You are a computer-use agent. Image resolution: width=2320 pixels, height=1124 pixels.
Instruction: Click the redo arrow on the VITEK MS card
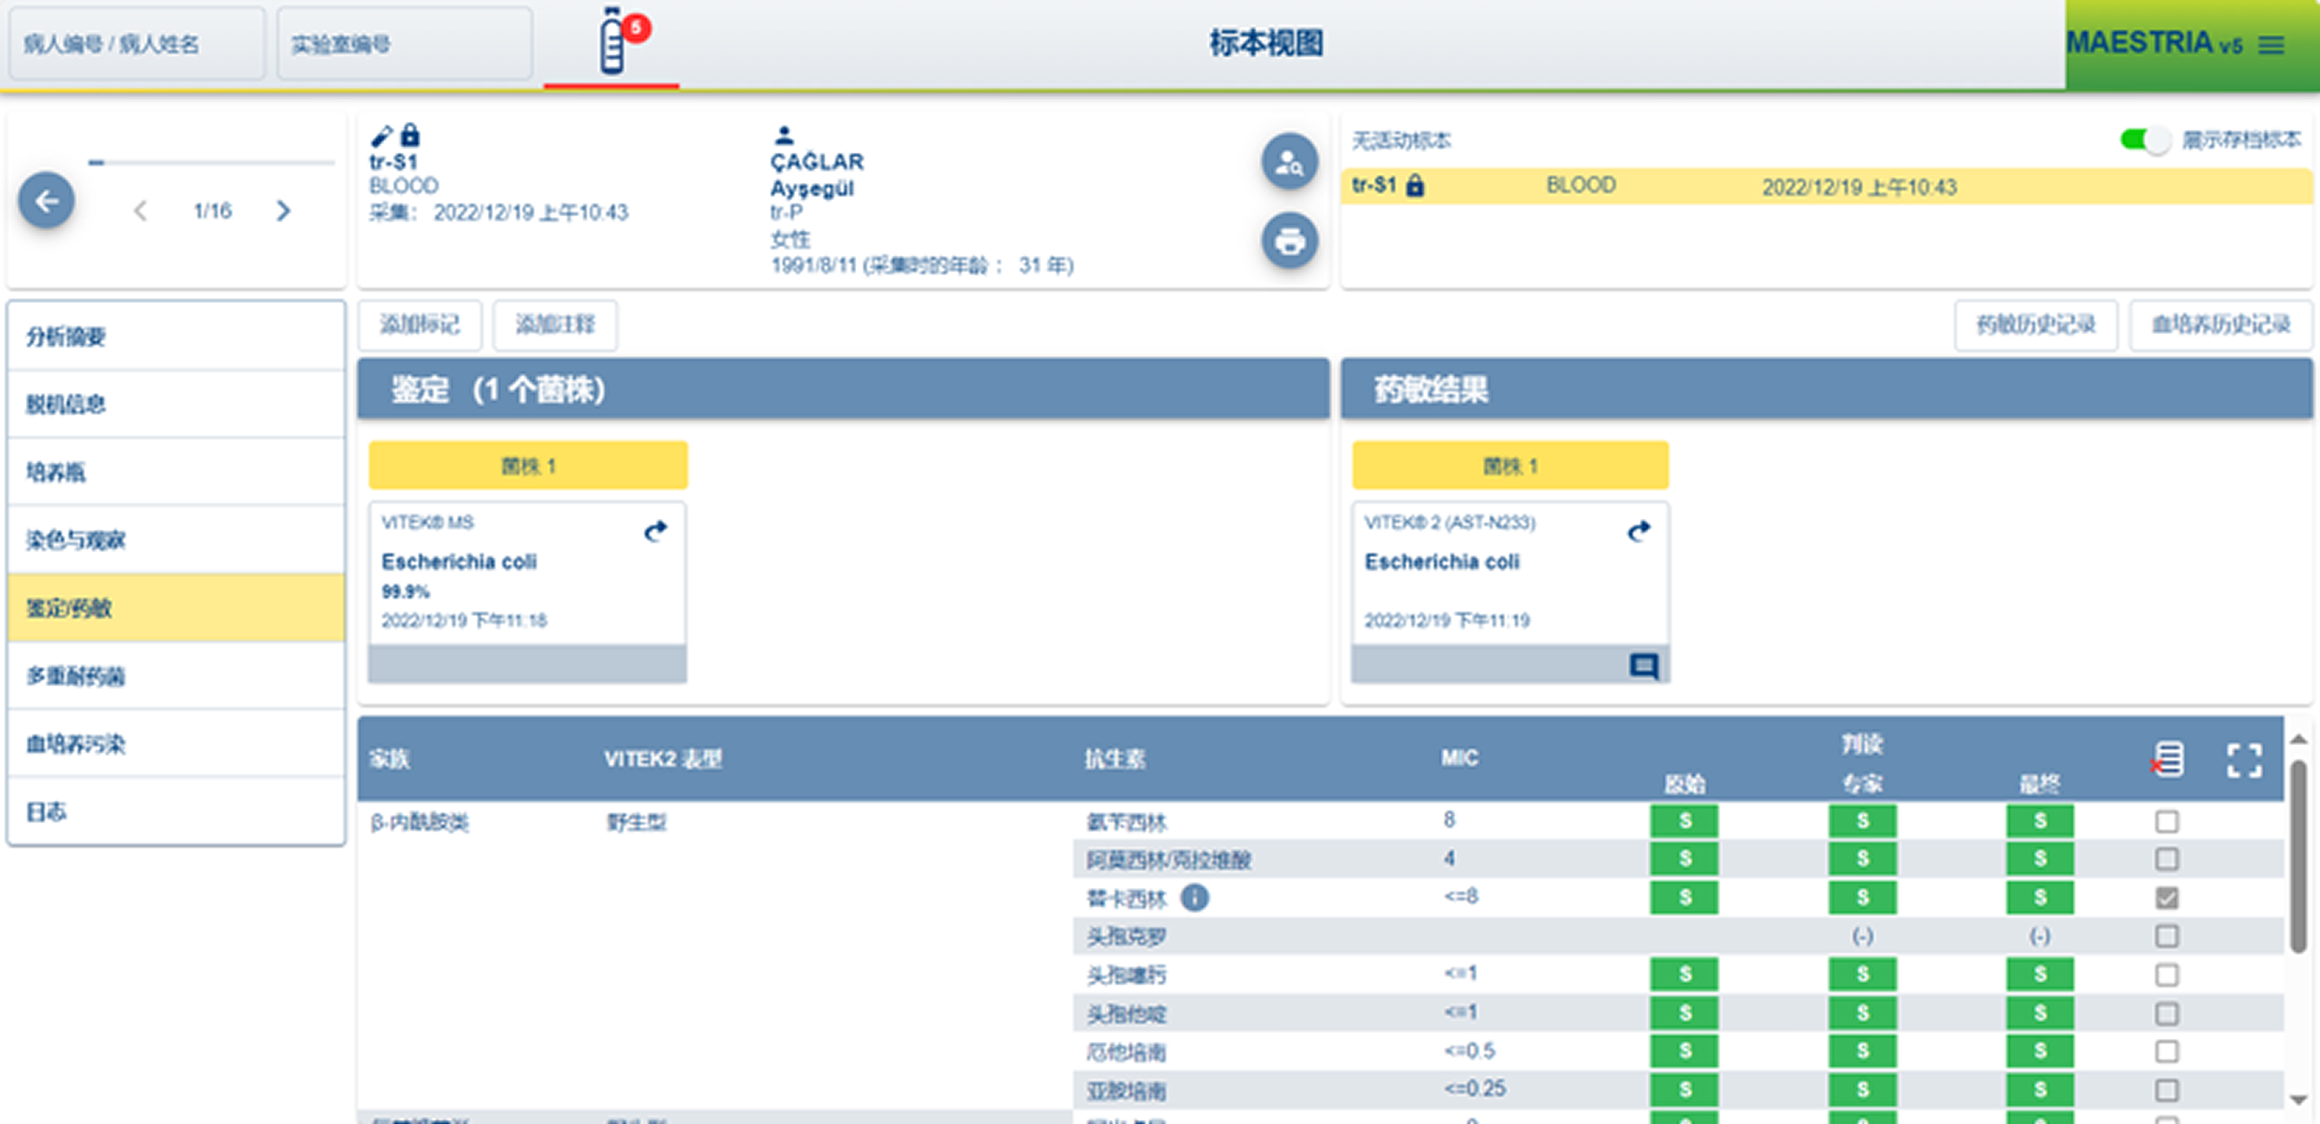pyautogui.click(x=655, y=531)
